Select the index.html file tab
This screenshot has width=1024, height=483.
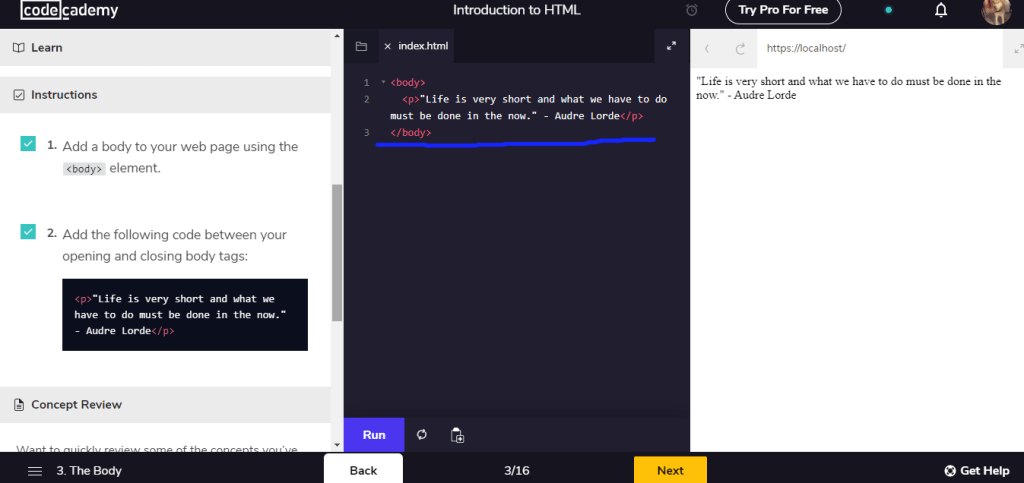pos(424,46)
